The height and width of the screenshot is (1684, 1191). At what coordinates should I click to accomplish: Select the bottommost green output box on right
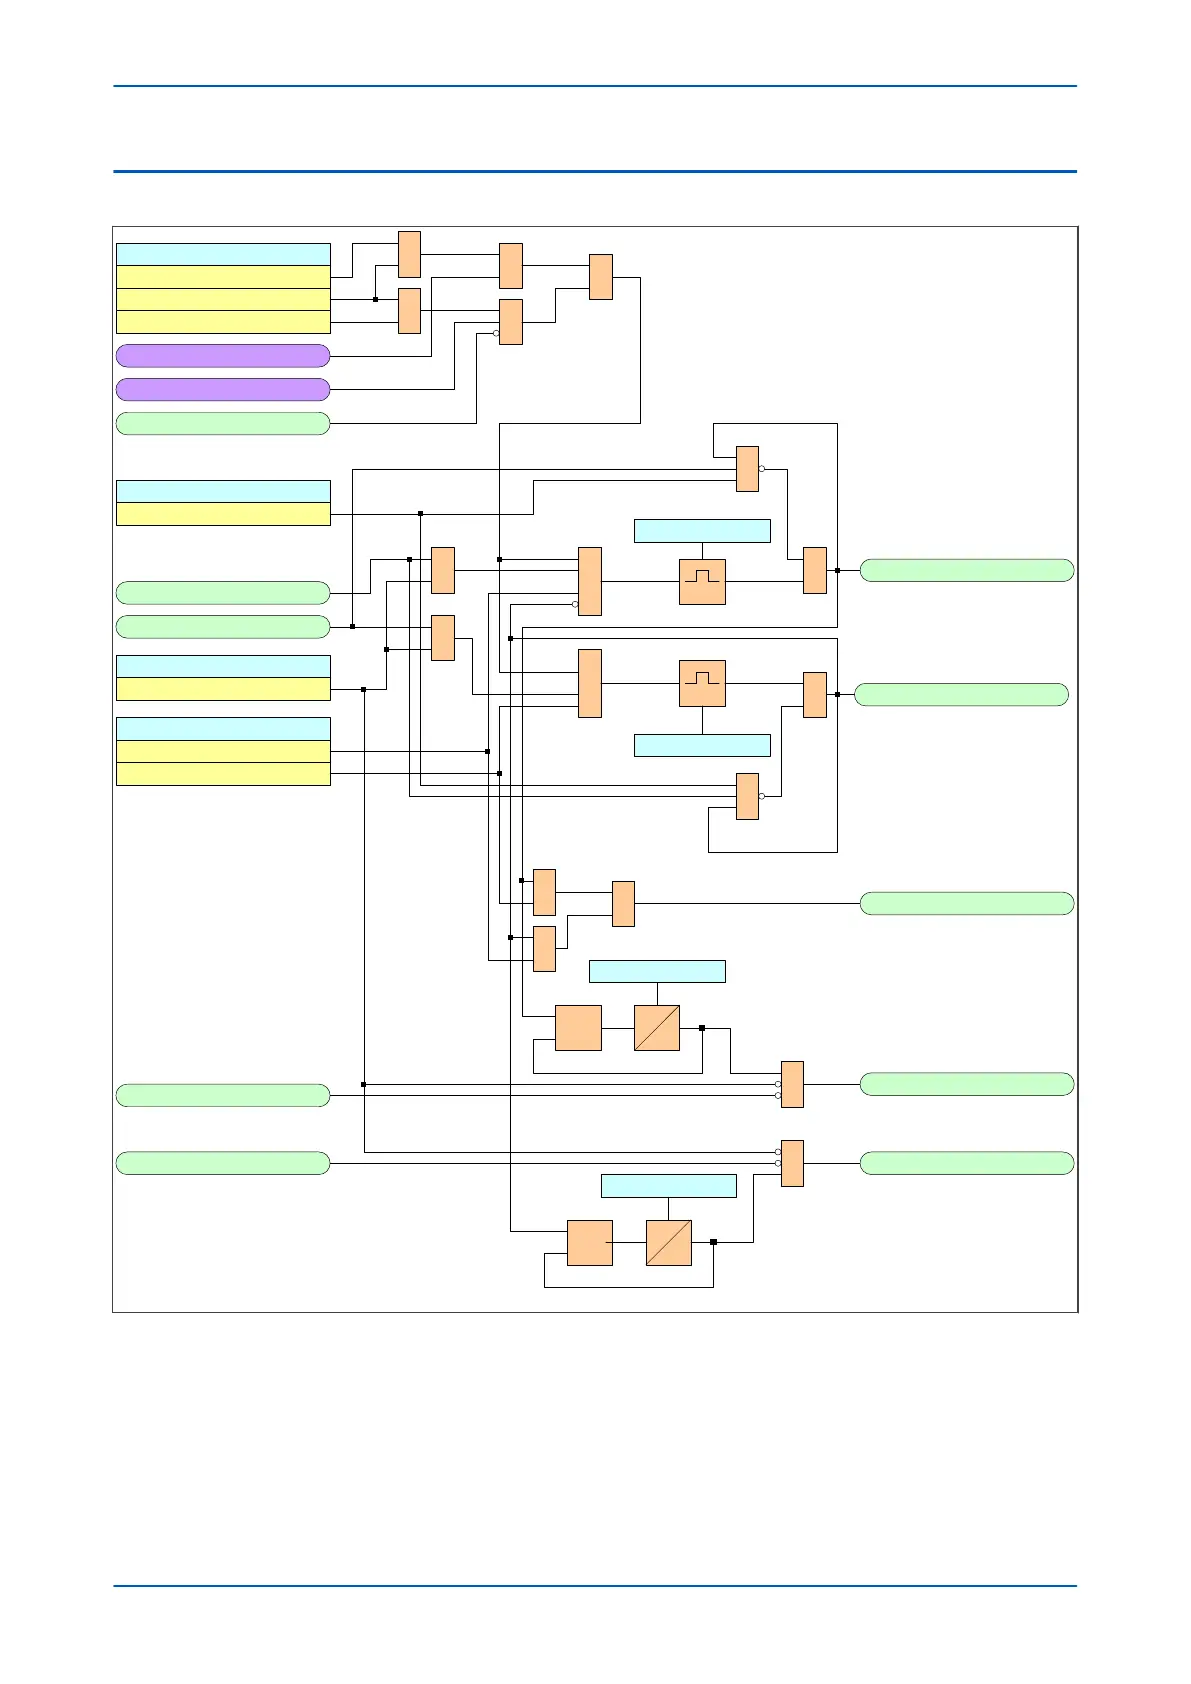click(967, 1163)
